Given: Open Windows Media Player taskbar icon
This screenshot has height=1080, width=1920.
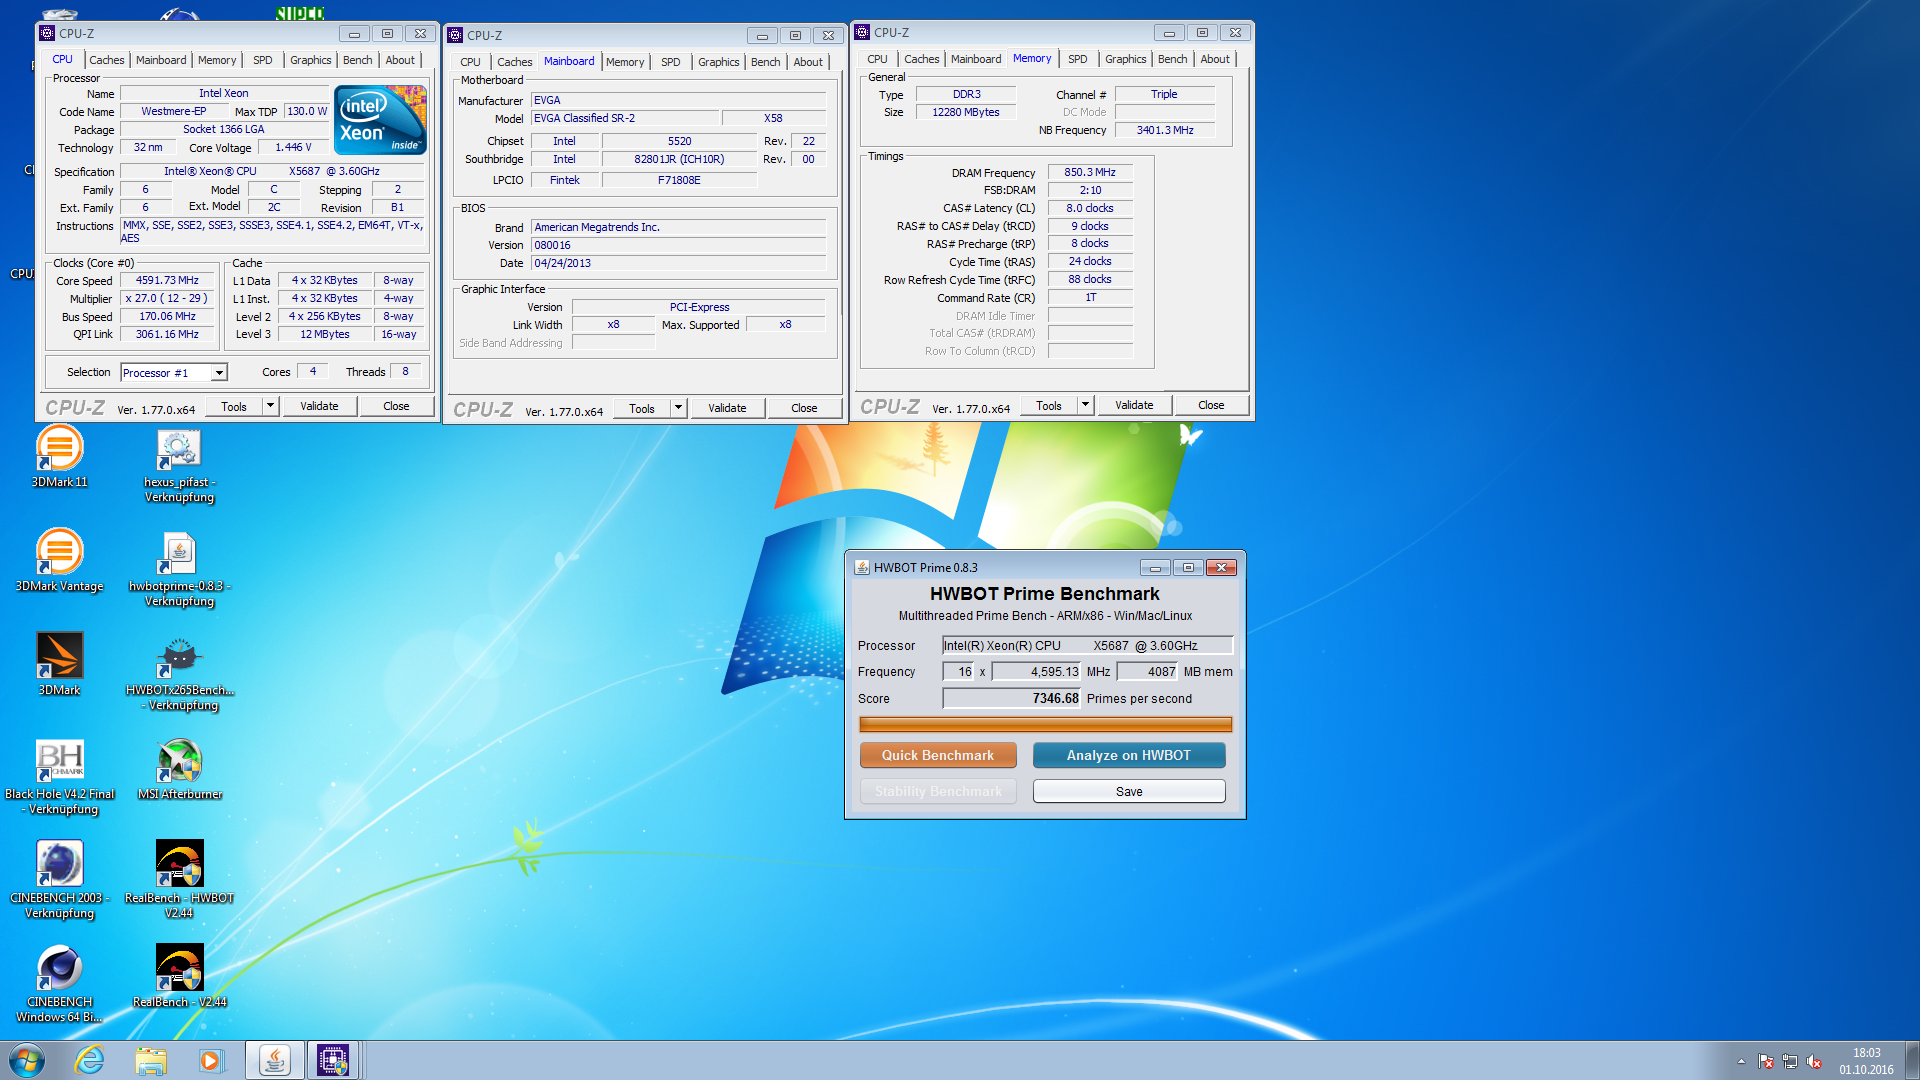Looking at the screenshot, I should pos(211,1060).
